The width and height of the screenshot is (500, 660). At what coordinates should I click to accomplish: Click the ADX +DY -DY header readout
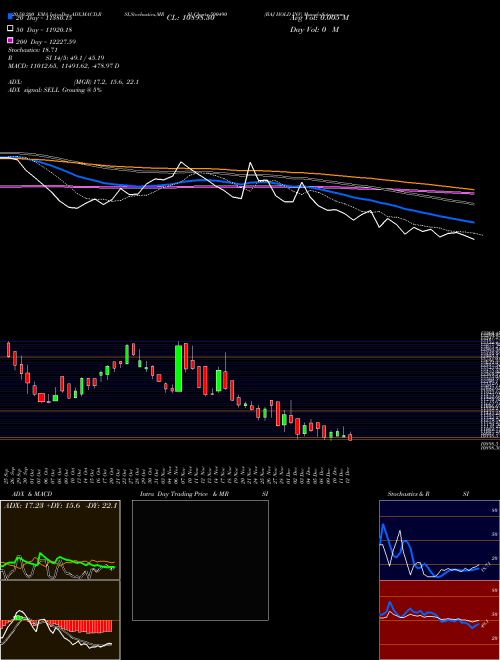tap(61, 505)
